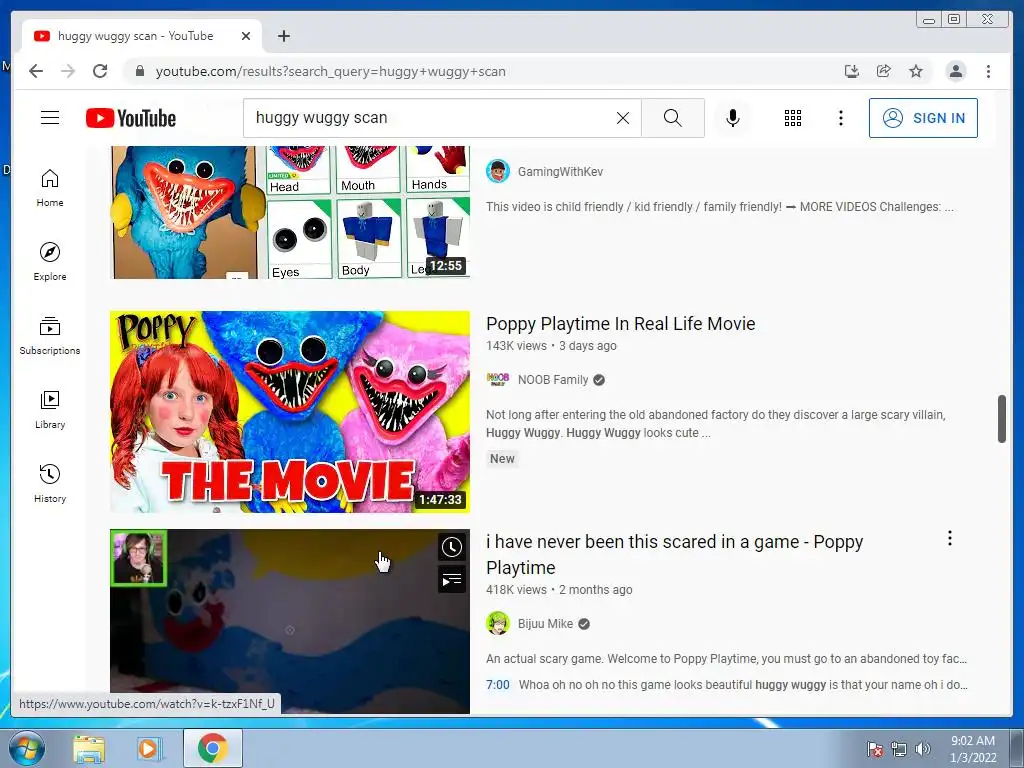Open Poppy Playtime In Real Life Movie title

[x=620, y=324]
